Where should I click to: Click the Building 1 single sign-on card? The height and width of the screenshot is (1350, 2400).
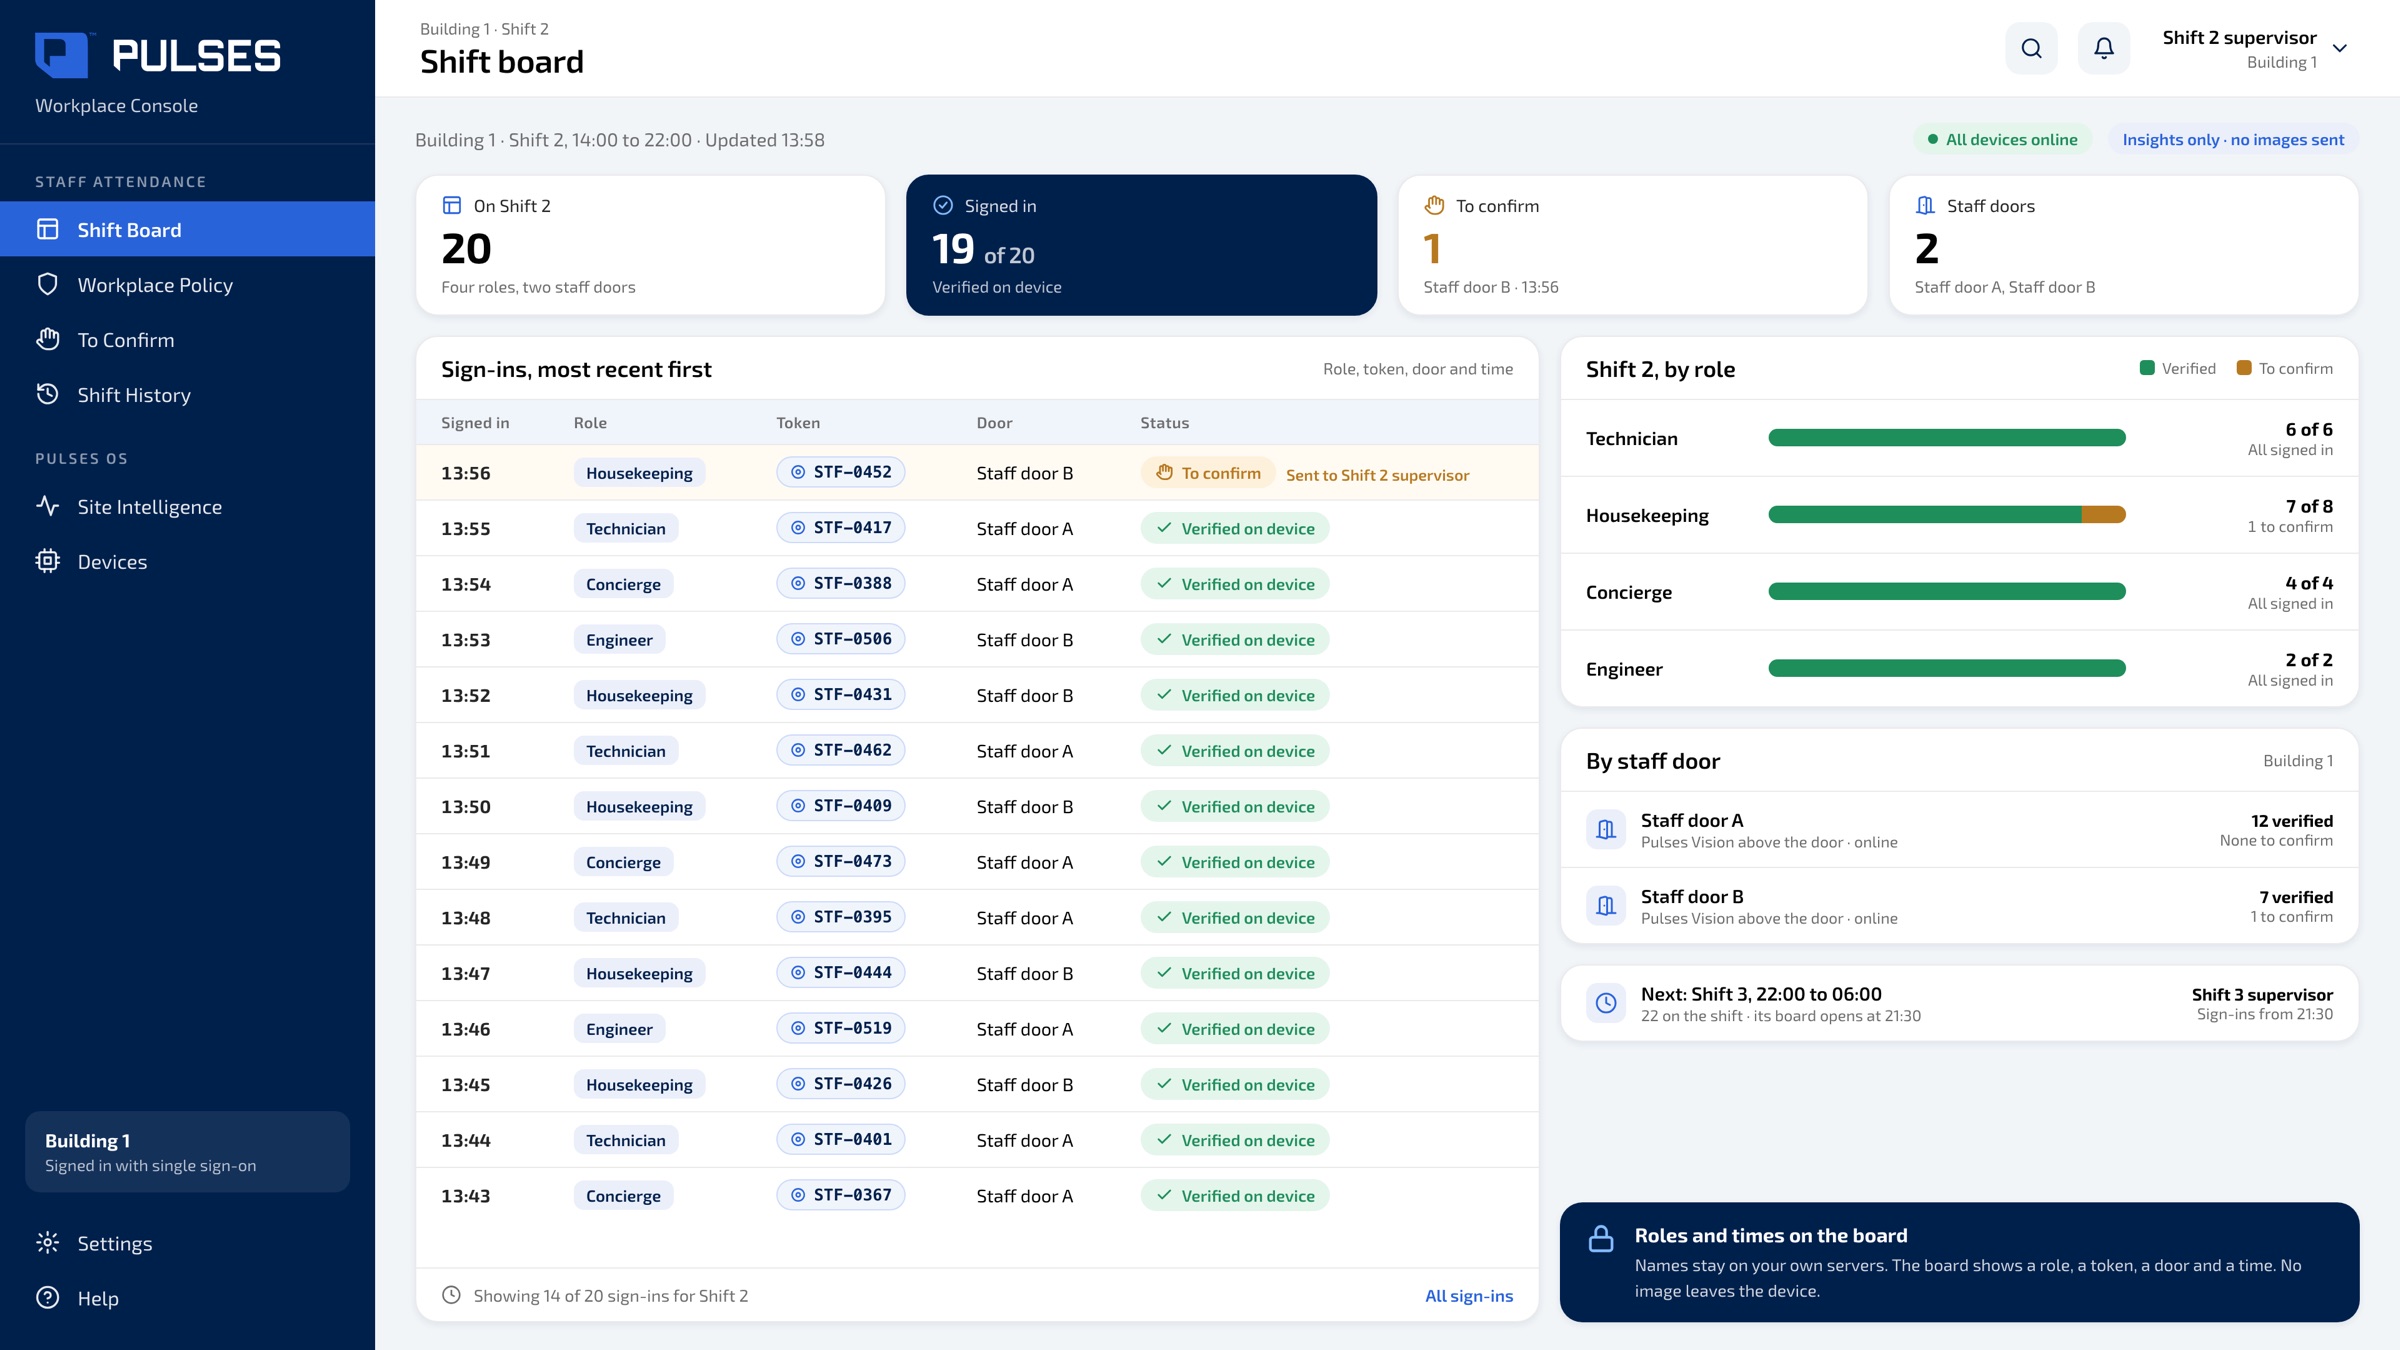point(187,1152)
